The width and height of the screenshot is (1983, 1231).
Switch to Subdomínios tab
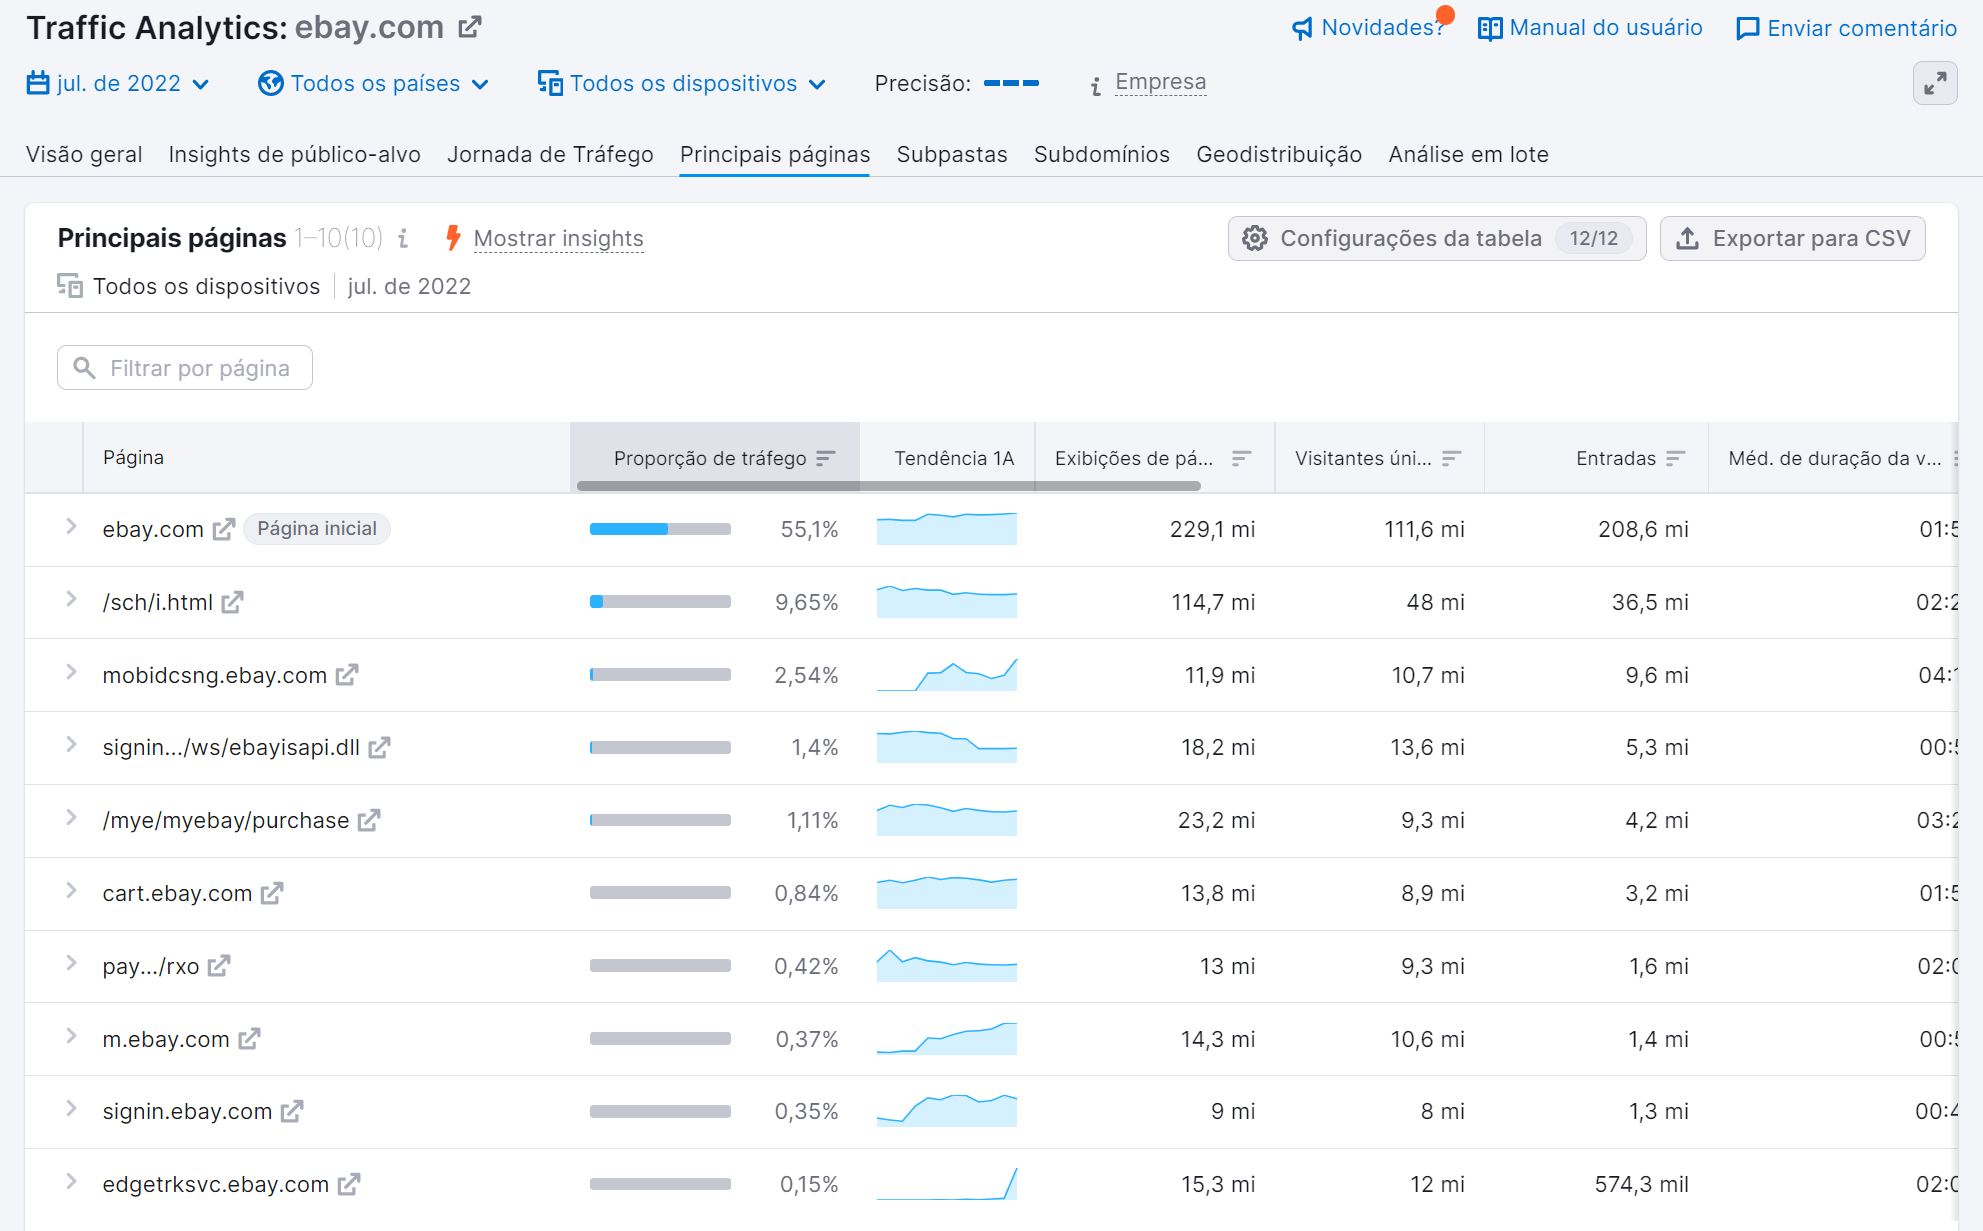coord(1102,154)
